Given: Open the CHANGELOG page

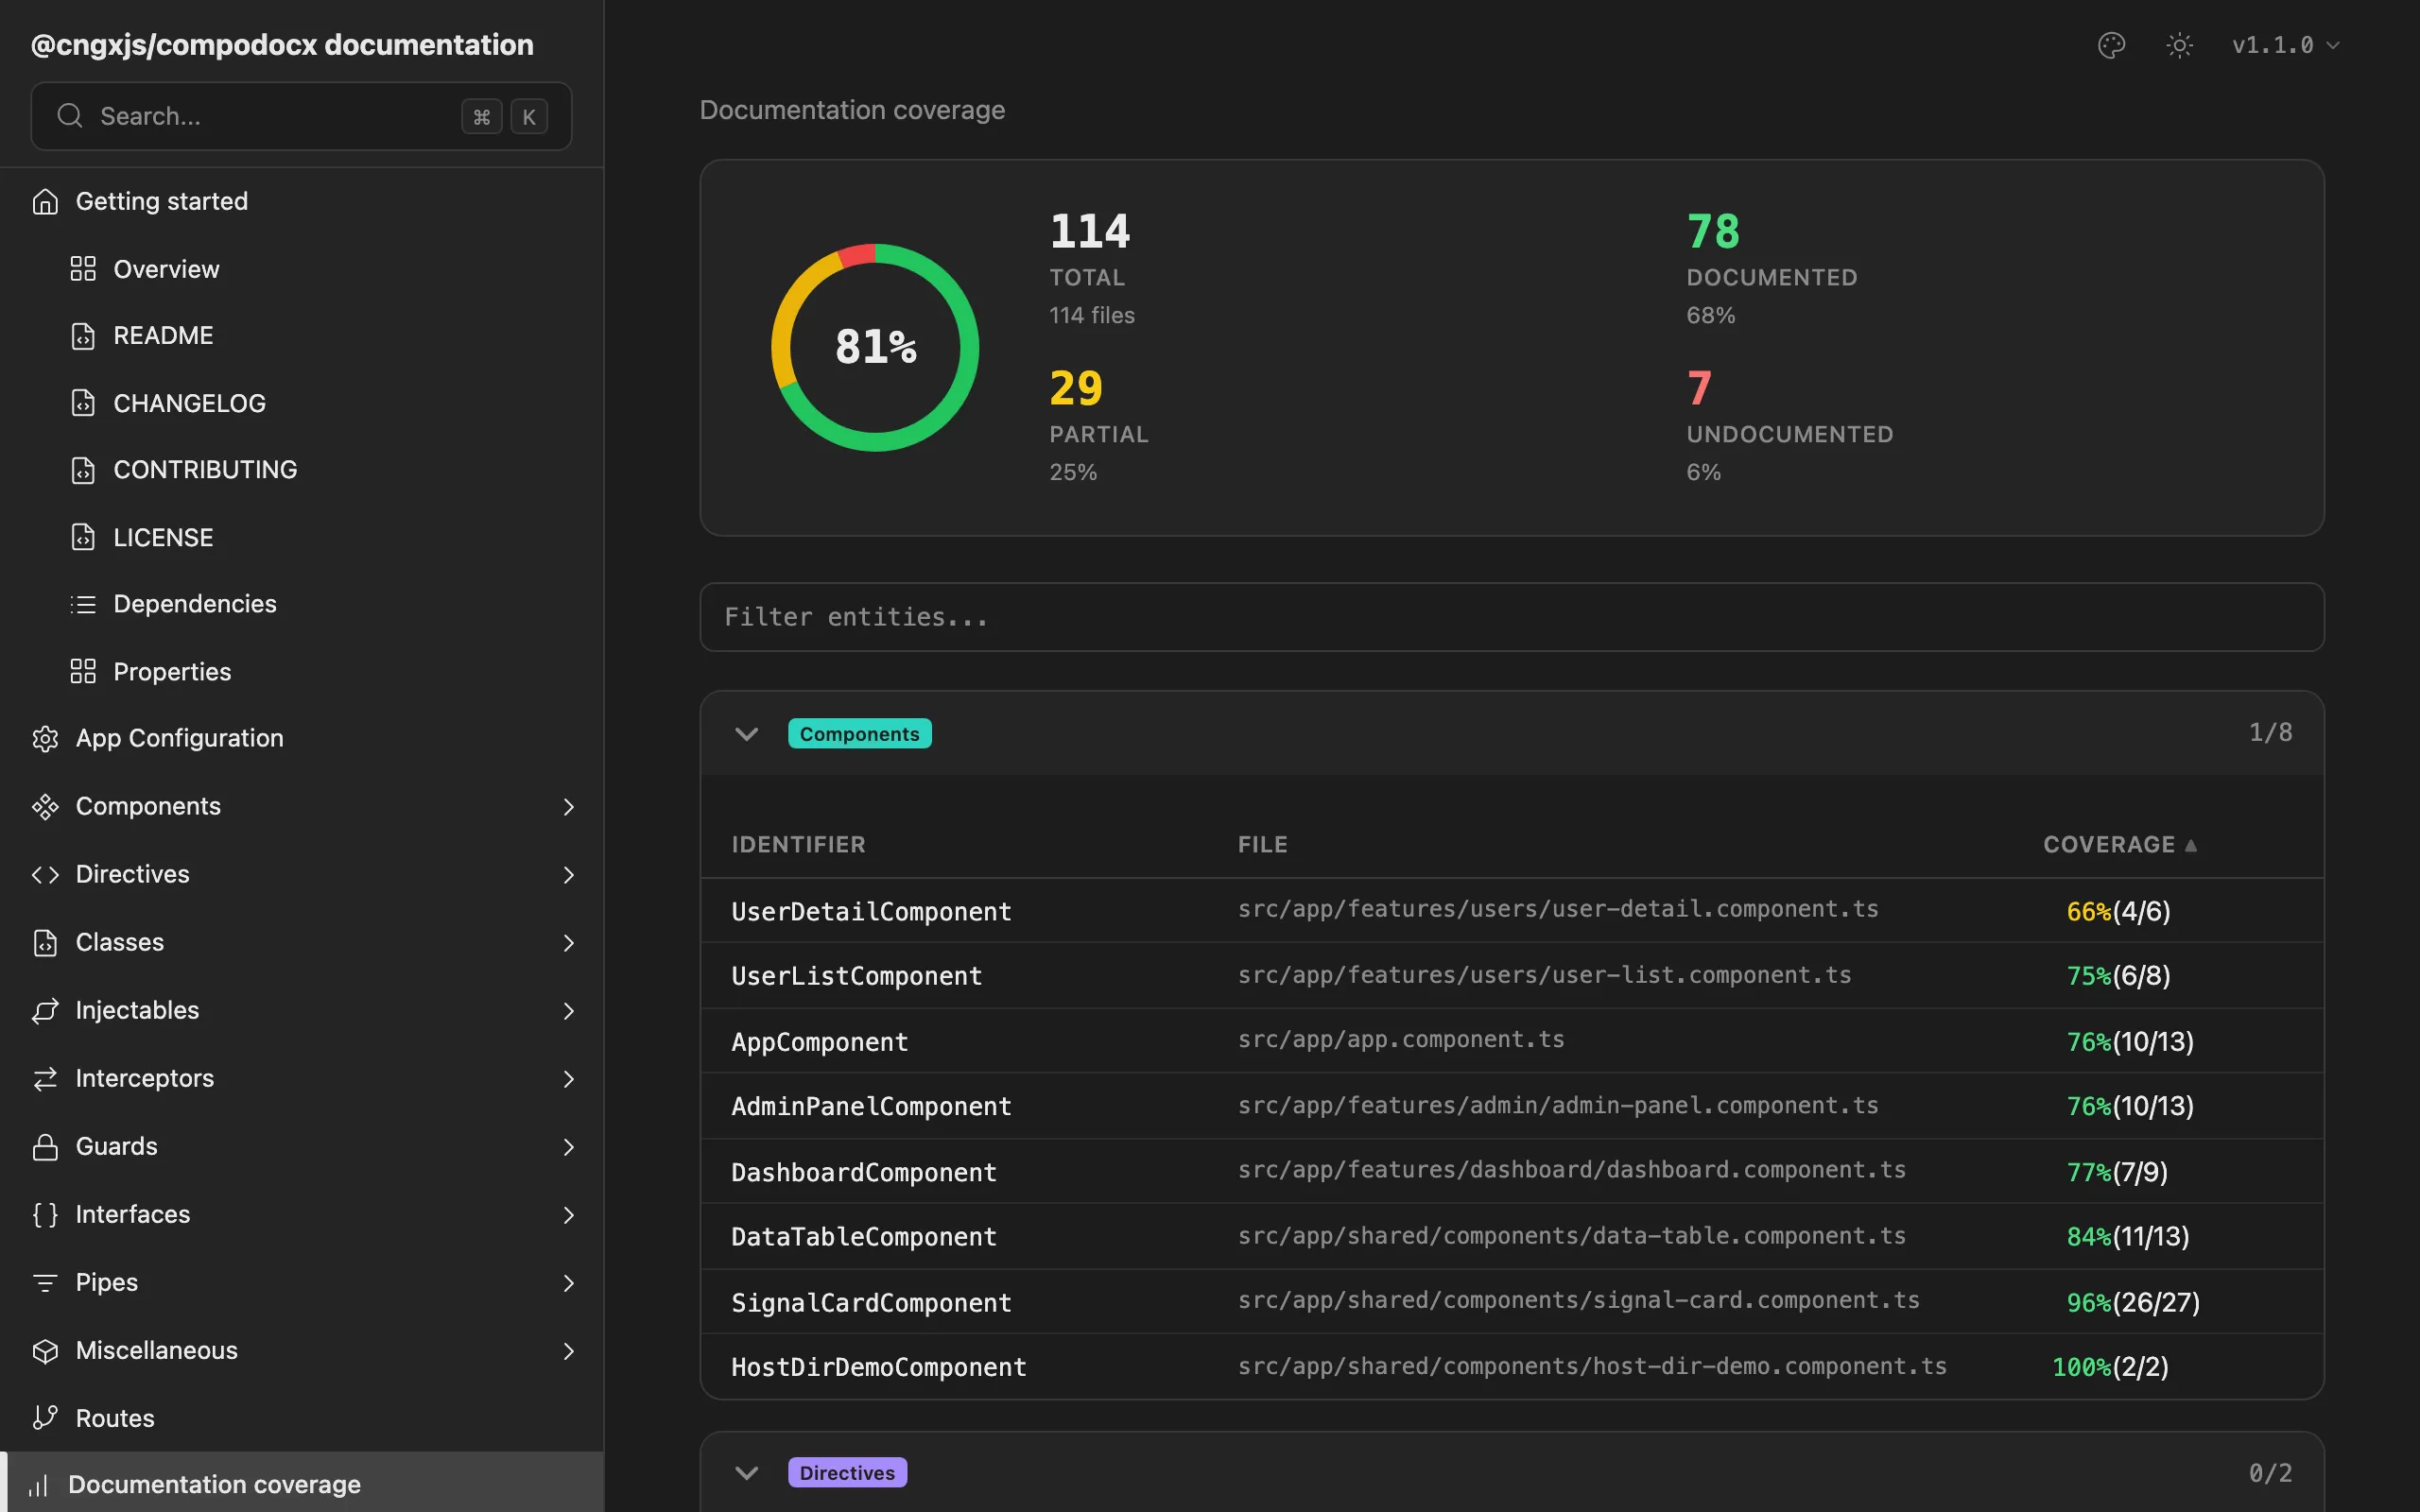Looking at the screenshot, I should (x=189, y=403).
